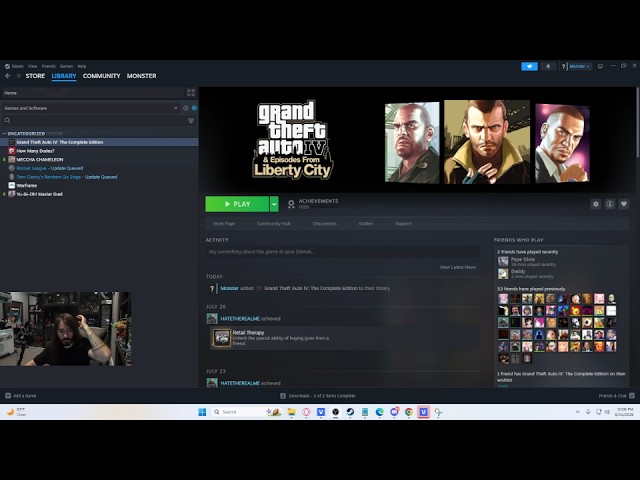
Task: Select Yu-Gi-Oh! Master Duel in the library
Action: (99, 194)
